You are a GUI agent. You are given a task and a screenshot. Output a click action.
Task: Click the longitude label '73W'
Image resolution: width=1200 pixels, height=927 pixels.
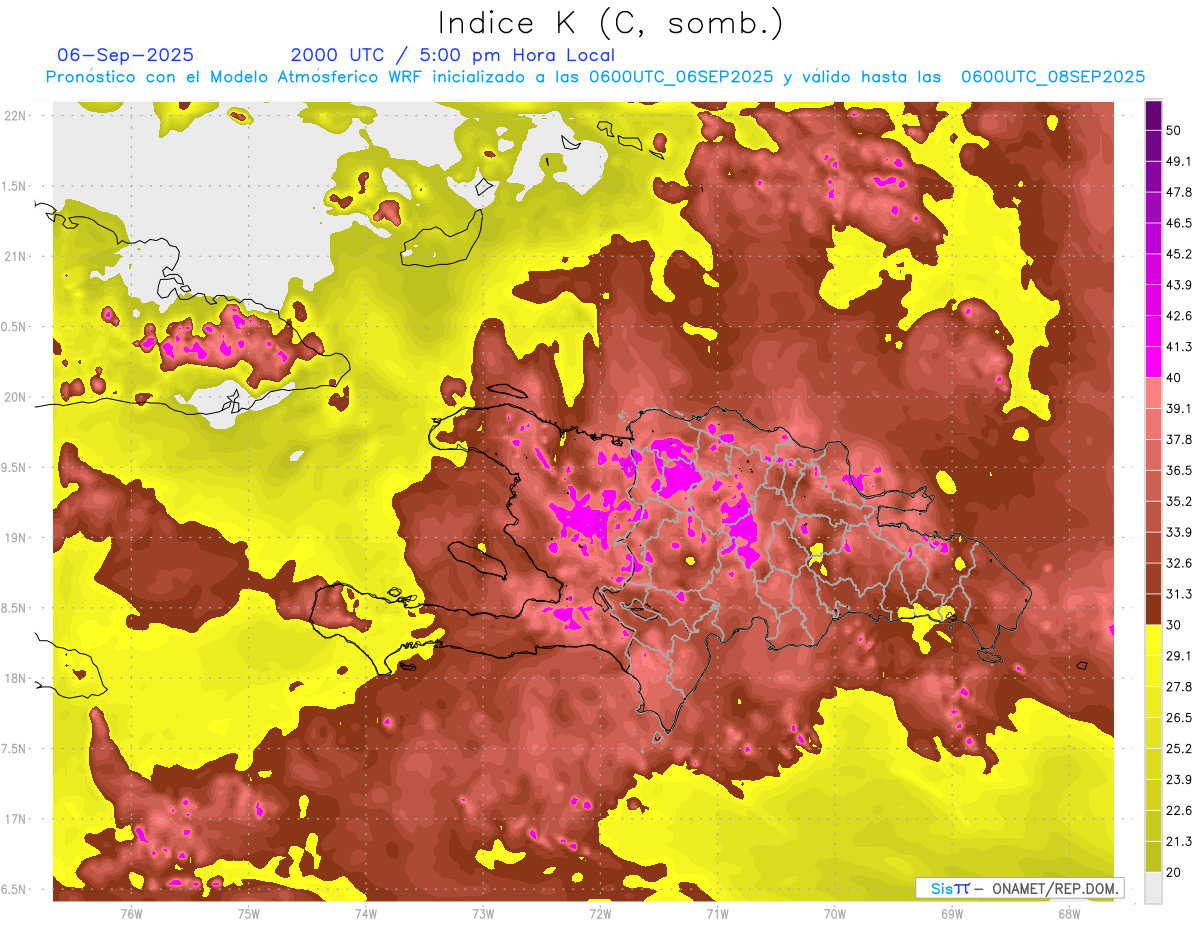click(x=483, y=914)
